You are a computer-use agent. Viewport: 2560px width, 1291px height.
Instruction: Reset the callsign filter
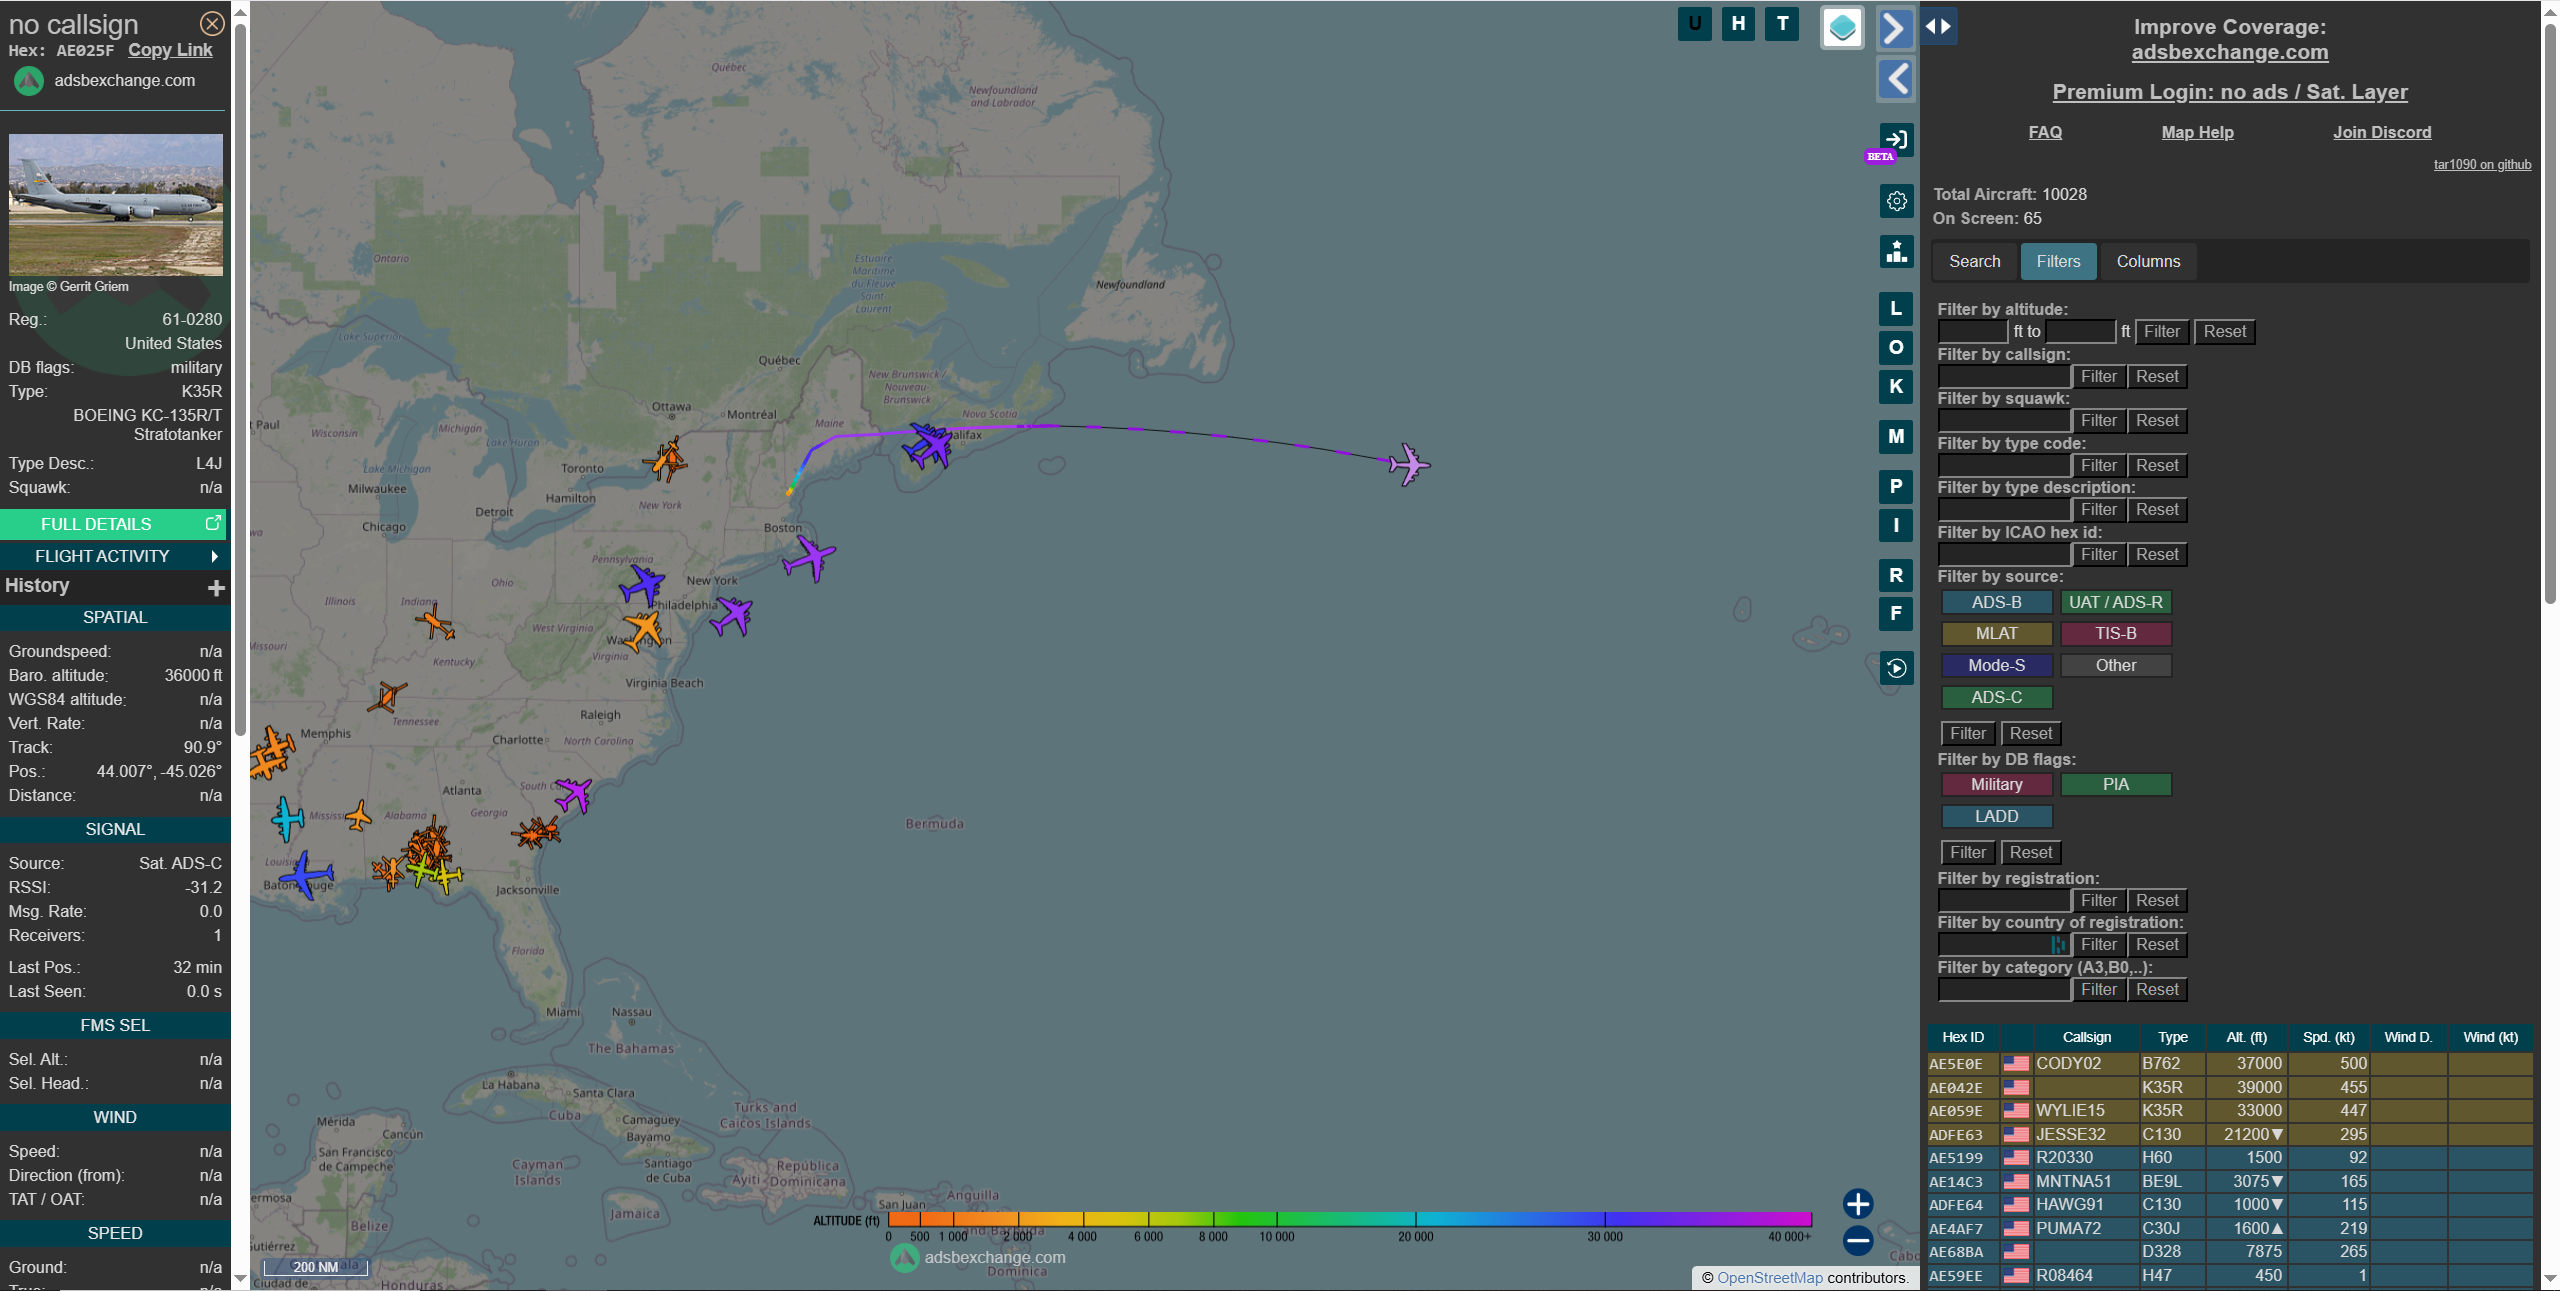click(2157, 377)
